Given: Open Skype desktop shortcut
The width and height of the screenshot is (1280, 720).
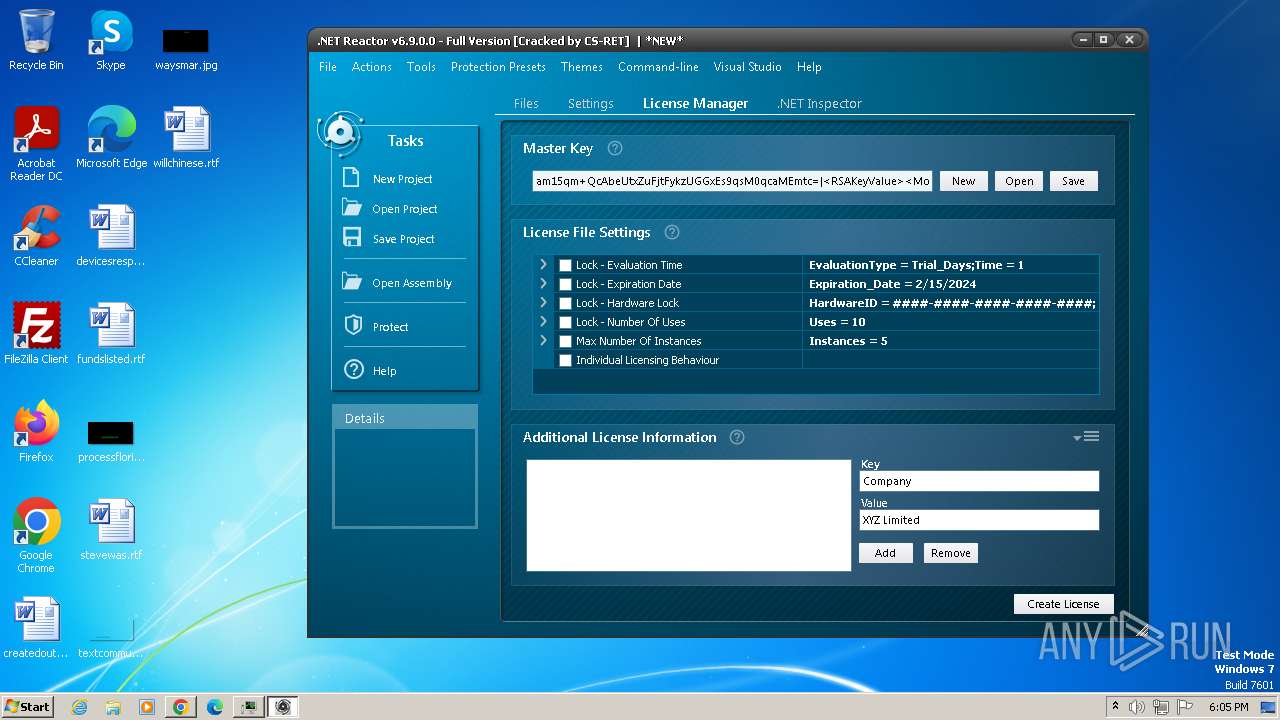Looking at the screenshot, I should [x=111, y=40].
